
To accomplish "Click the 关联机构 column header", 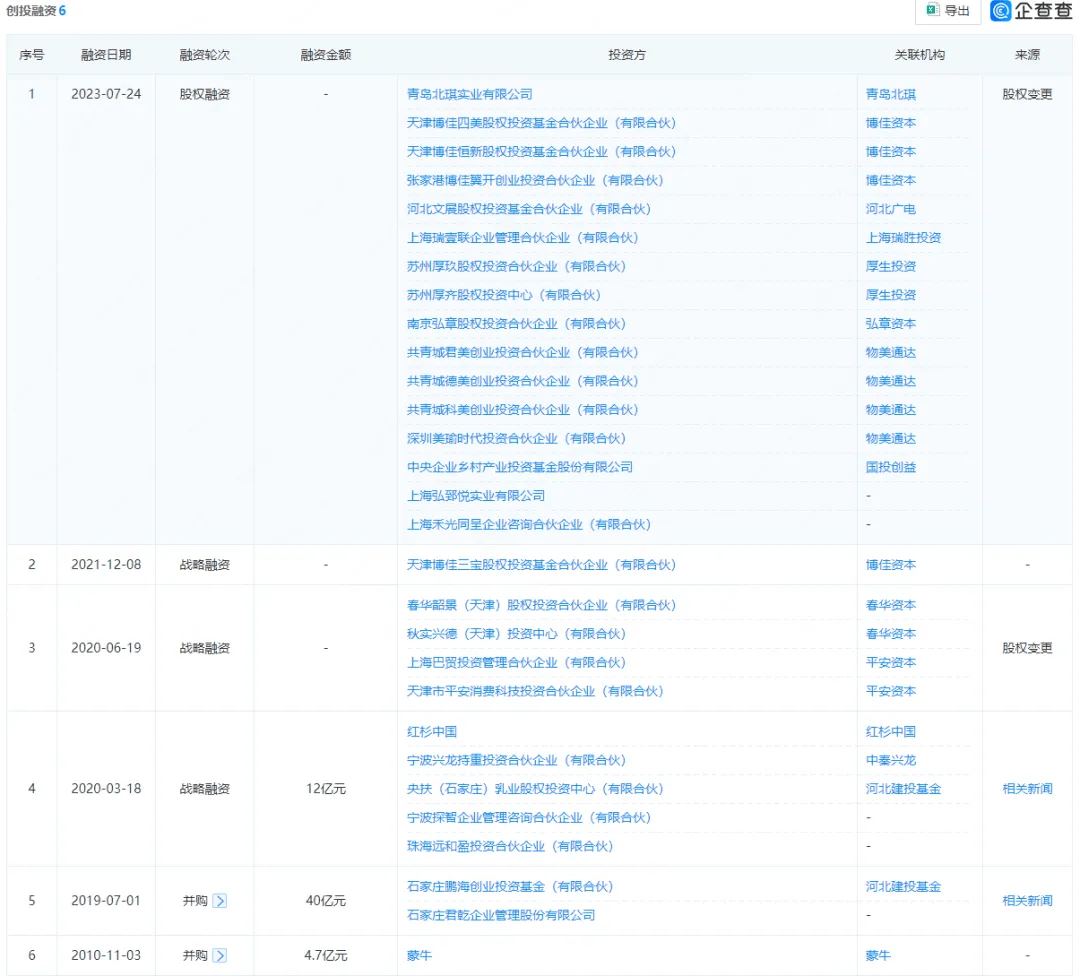I will tap(920, 55).
